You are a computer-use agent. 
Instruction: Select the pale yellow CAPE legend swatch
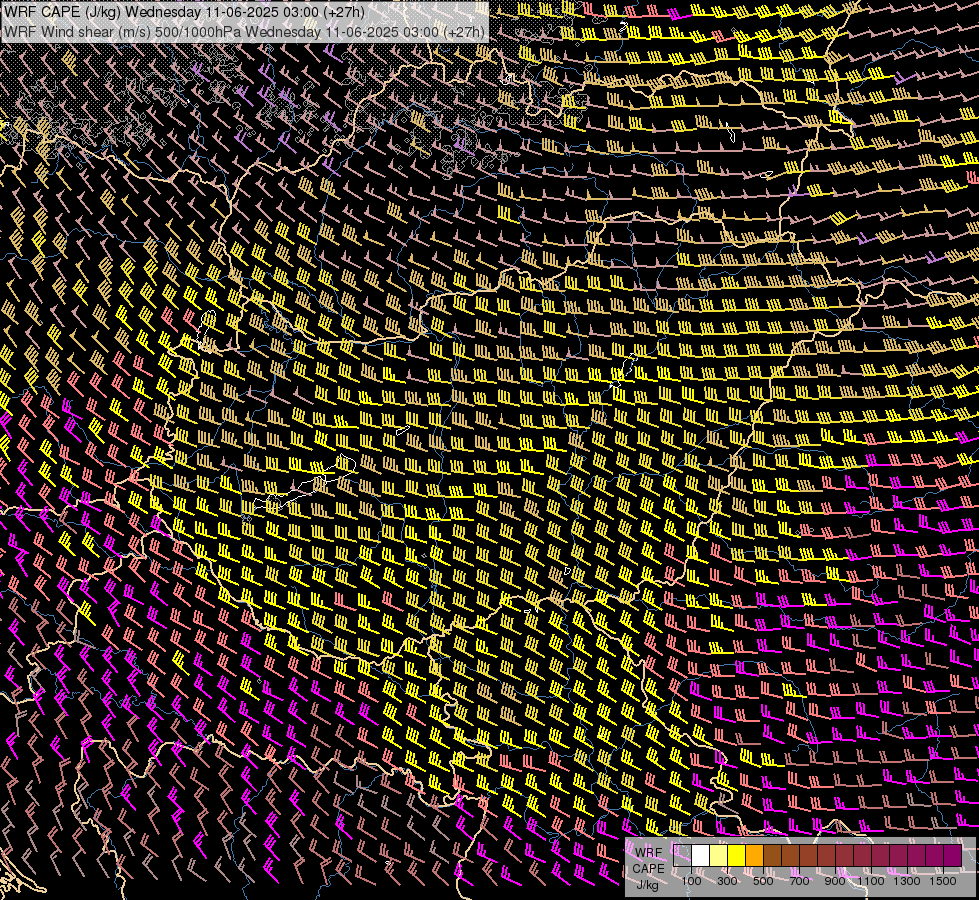pos(719,856)
